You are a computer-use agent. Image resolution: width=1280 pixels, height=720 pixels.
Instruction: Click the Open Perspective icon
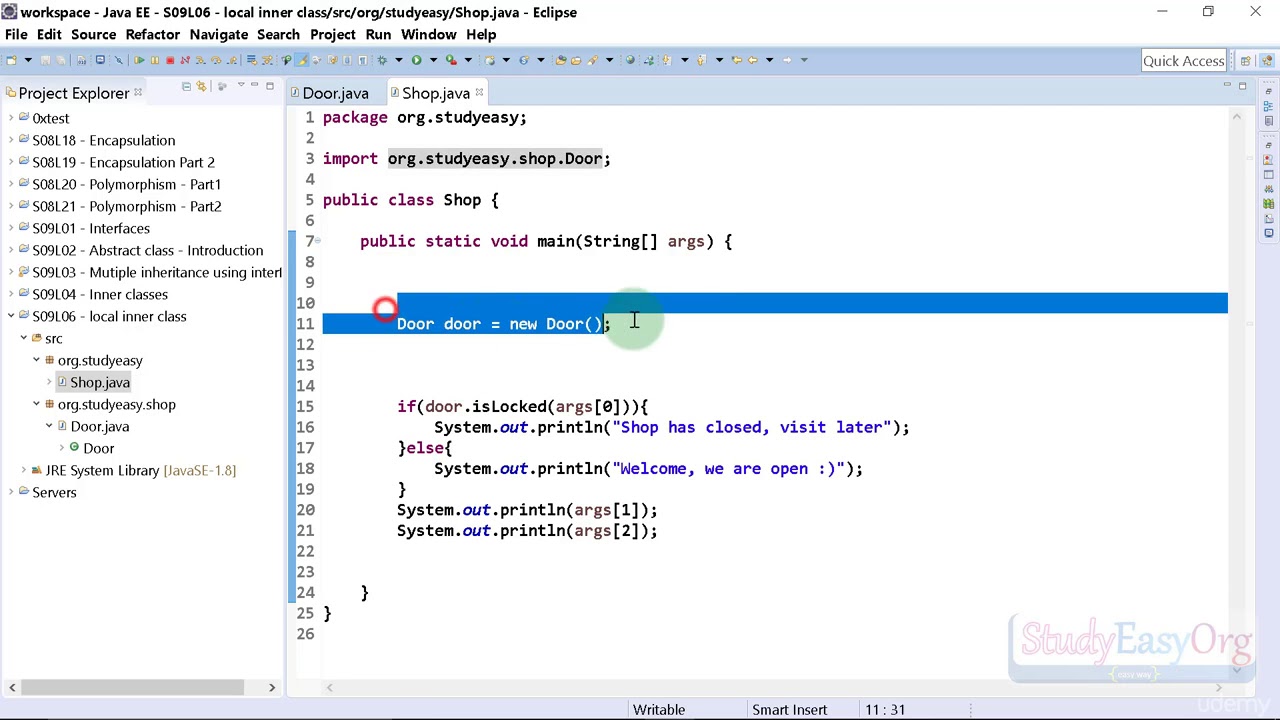pos(1245,61)
